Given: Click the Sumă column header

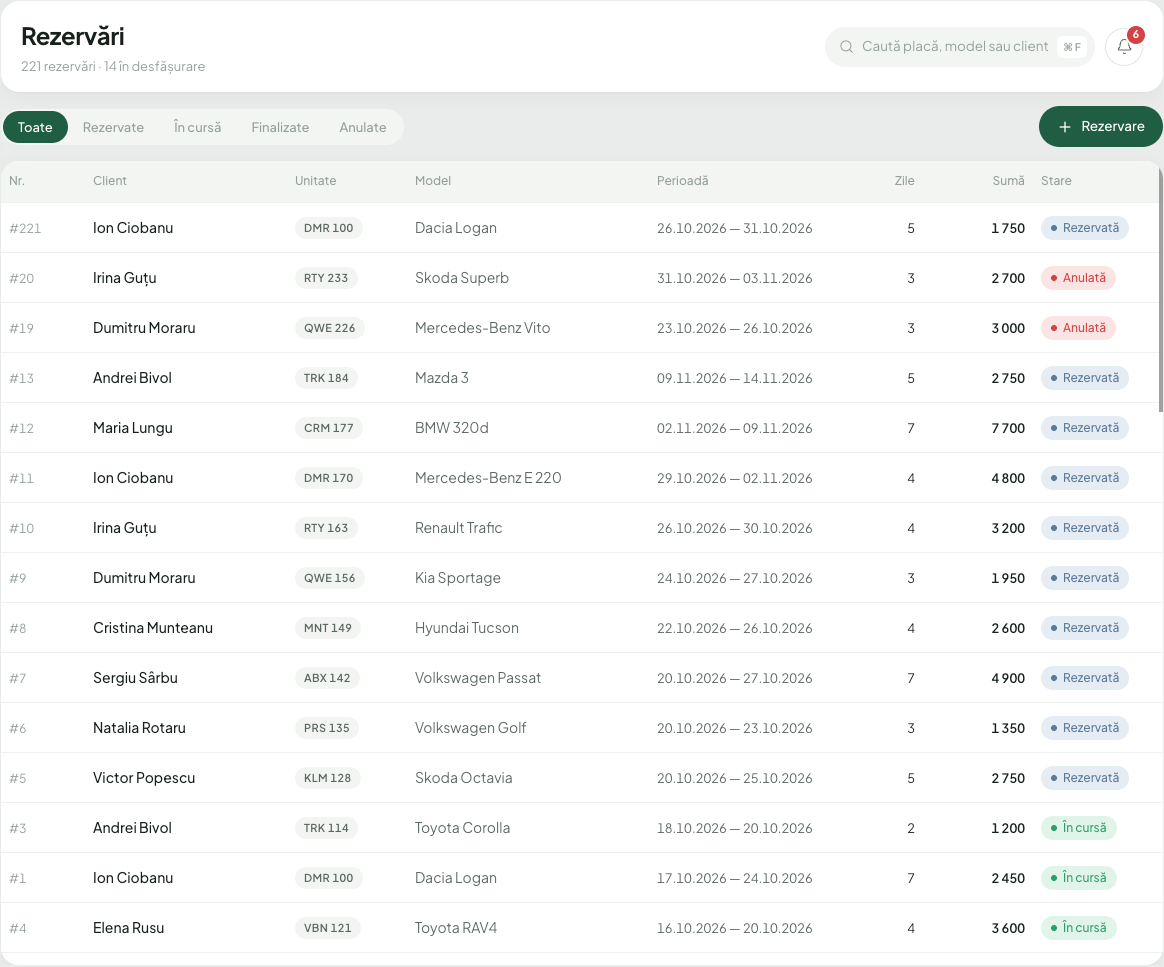Looking at the screenshot, I should pyautogui.click(x=1008, y=180).
